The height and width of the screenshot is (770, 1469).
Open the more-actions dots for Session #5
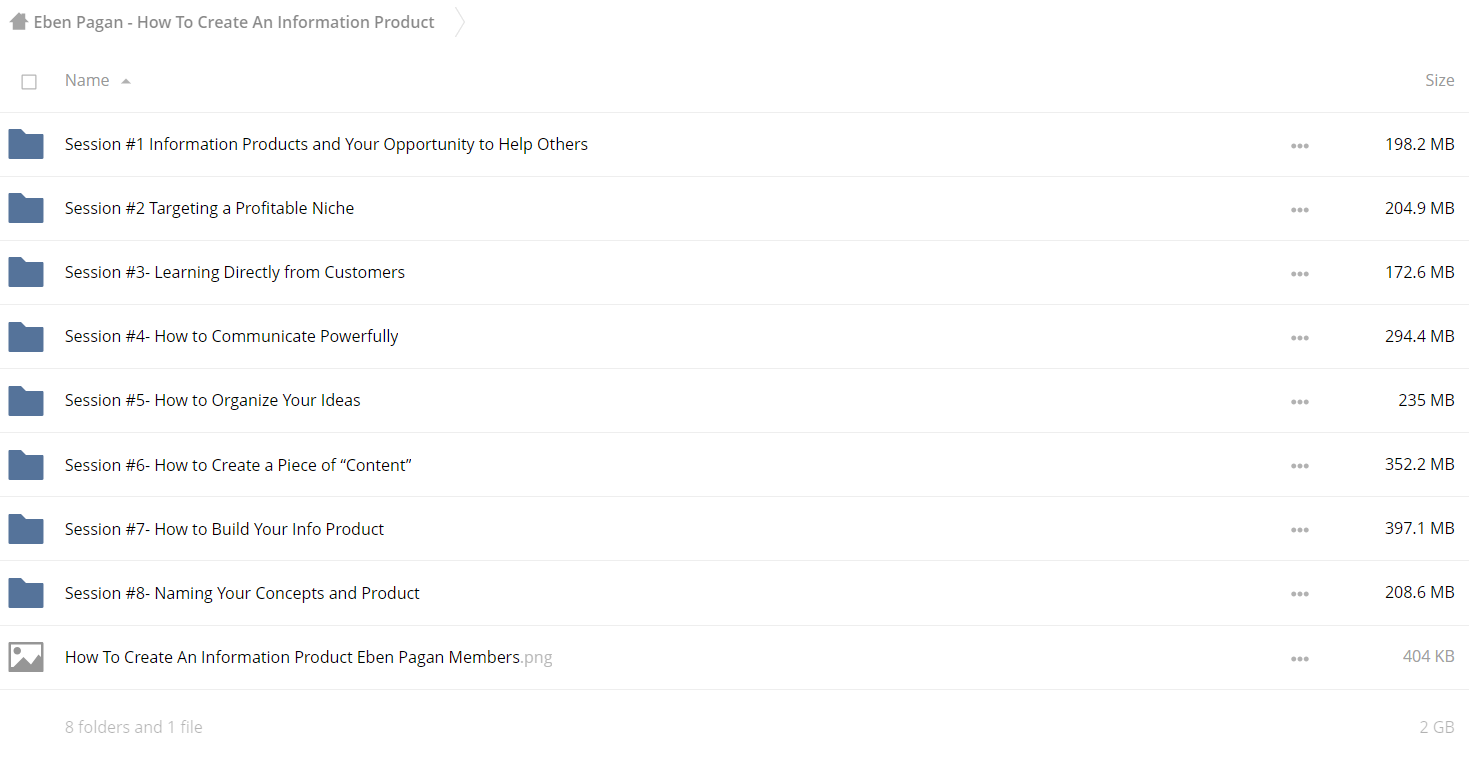coord(1300,402)
